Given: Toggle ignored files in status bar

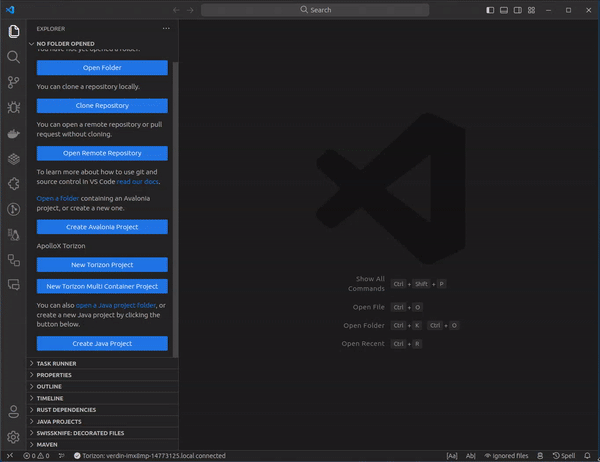Looking at the screenshot, I should pyautogui.click(x=506, y=455).
